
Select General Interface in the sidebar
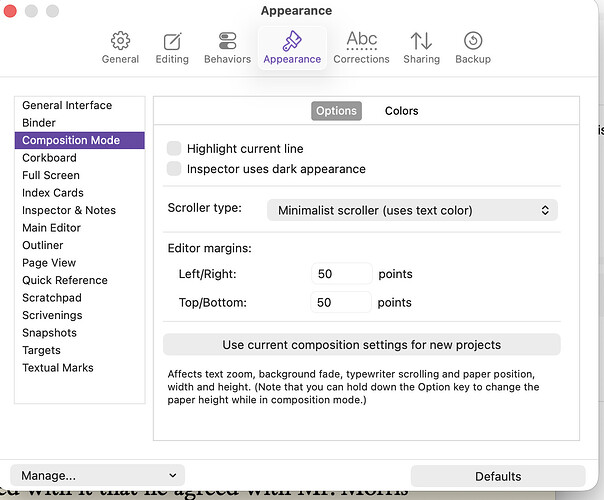(80, 105)
